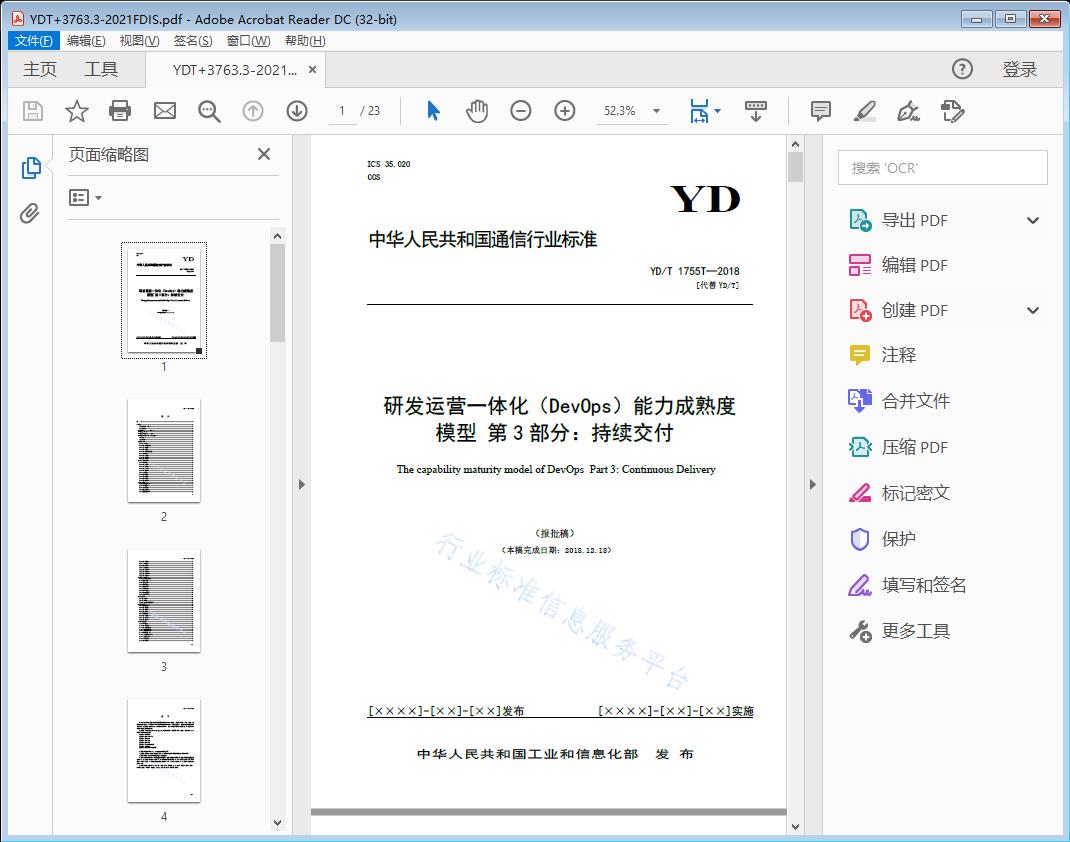The height and width of the screenshot is (842, 1070).
Task: Open the 视图 menu
Action: [137, 40]
